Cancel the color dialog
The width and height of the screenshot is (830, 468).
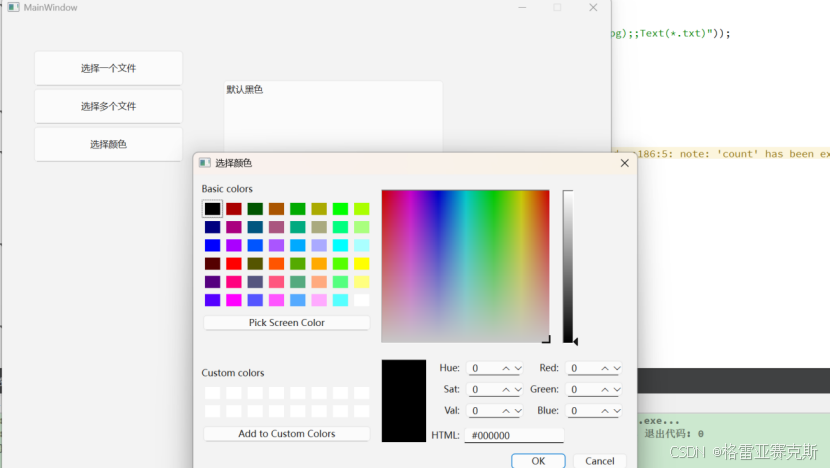(x=599, y=461)
